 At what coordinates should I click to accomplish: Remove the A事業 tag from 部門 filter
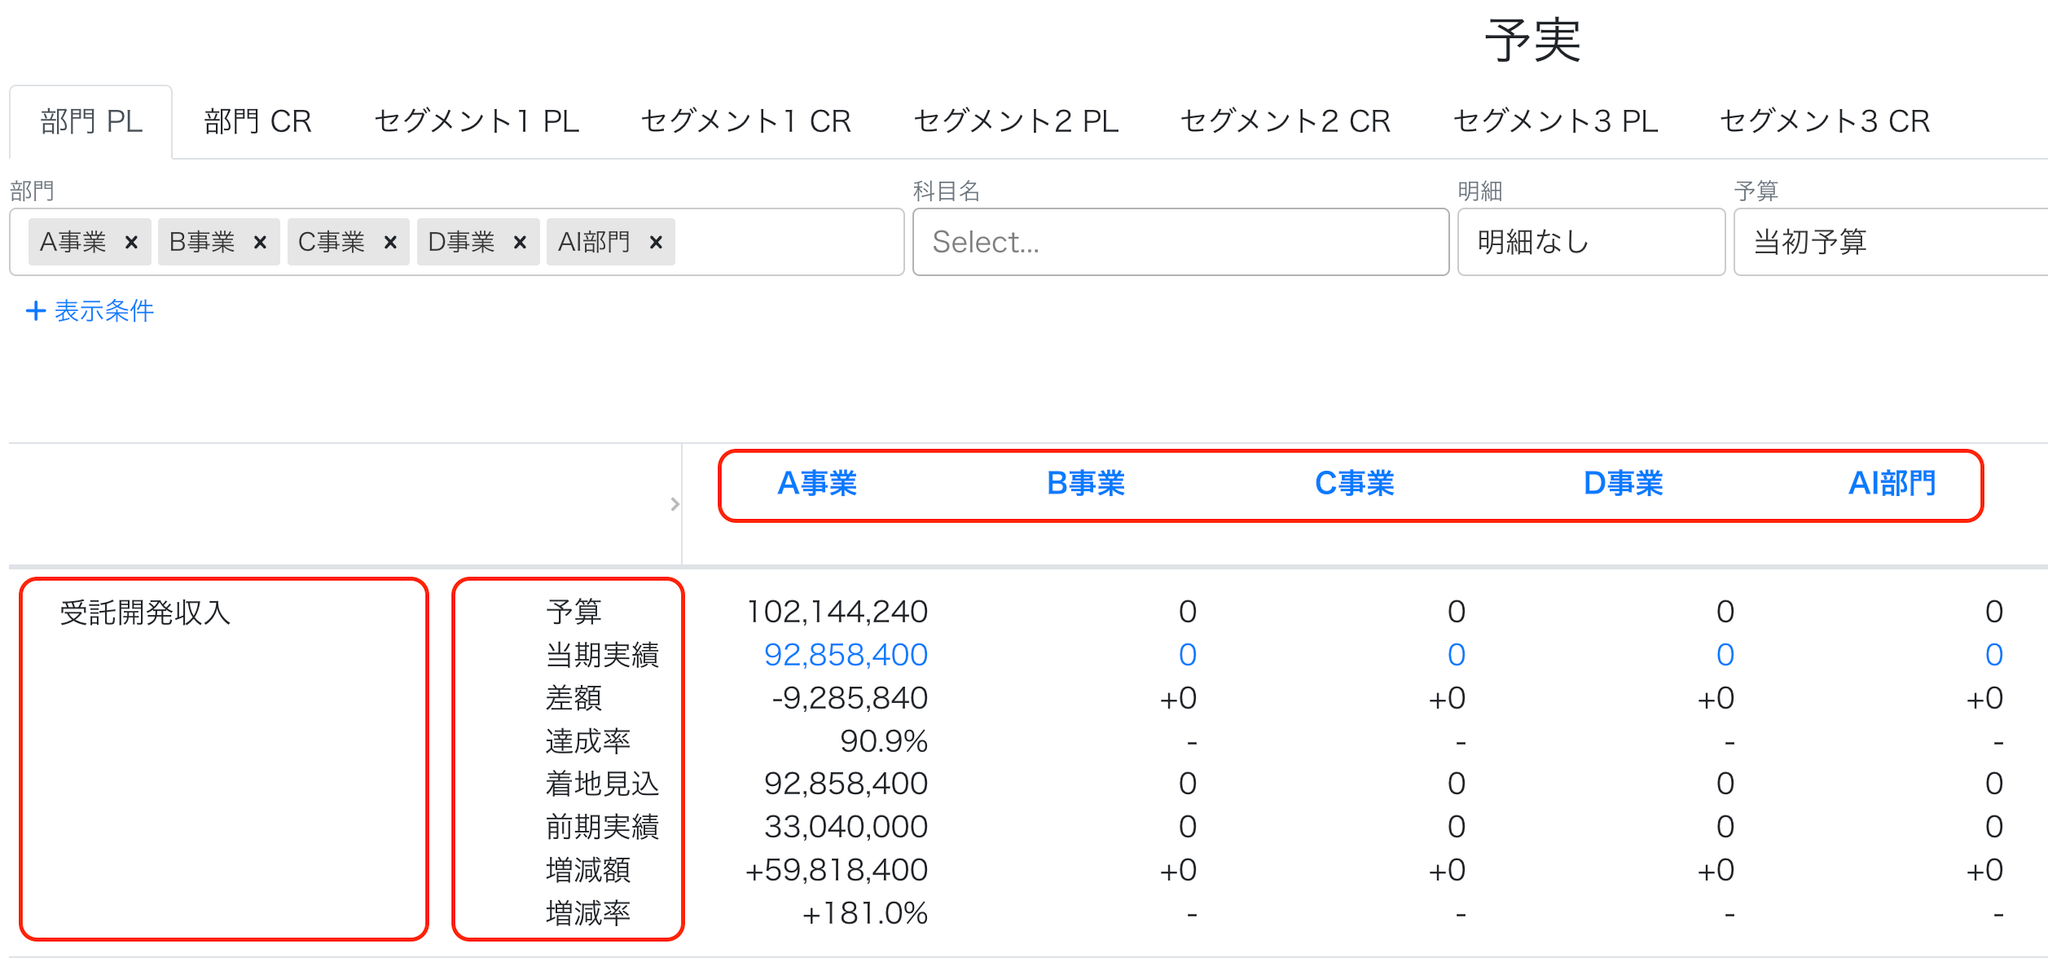[131, 242]
